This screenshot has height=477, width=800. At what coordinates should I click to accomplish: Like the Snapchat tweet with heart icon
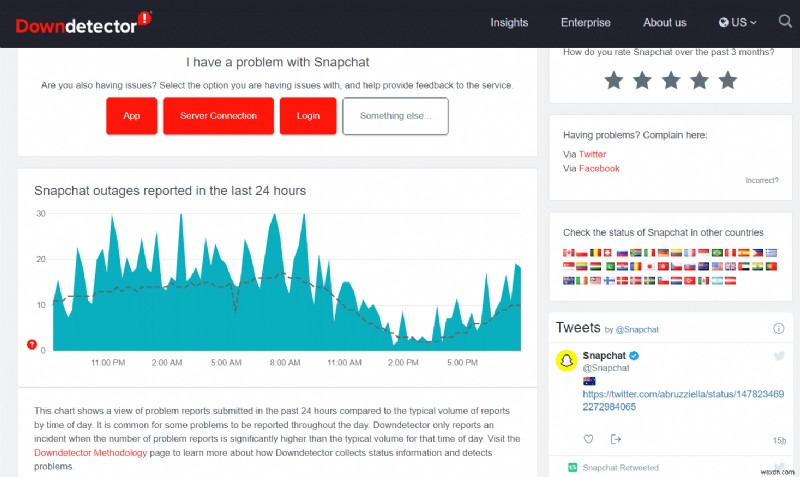point(588,439)
